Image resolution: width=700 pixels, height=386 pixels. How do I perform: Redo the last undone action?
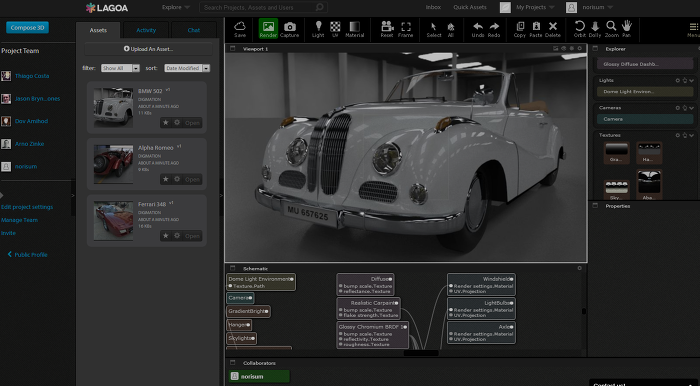494,29
